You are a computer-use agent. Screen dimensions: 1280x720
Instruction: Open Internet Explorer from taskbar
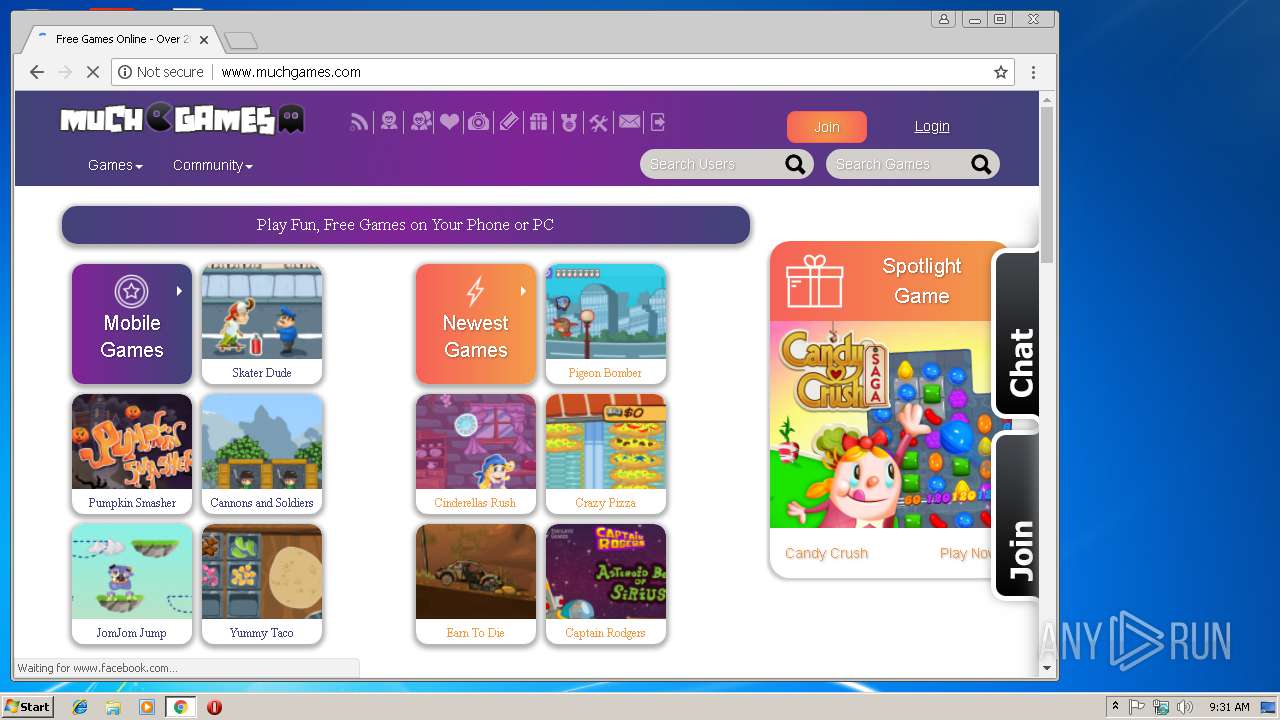click(x=80, y=707)
